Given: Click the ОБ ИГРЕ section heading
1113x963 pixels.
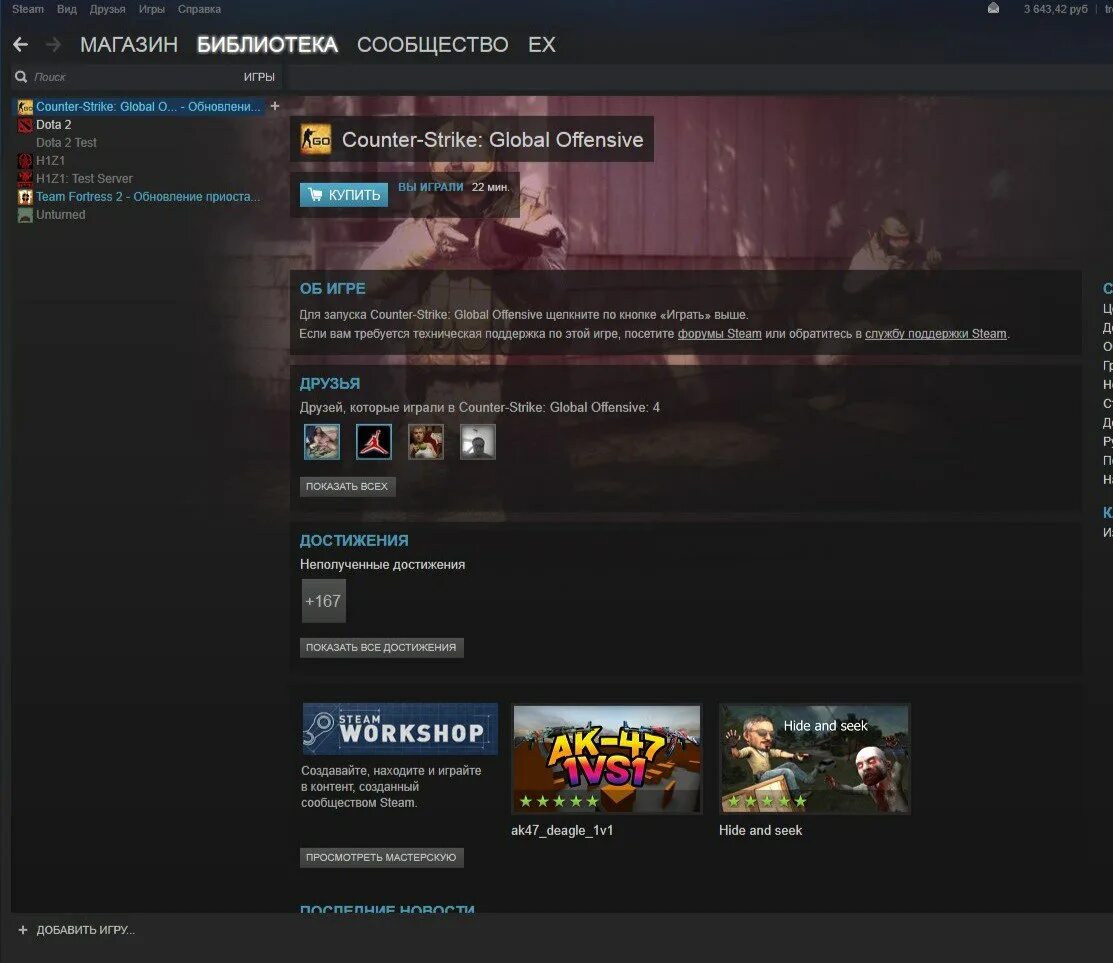Looking at the screenshot, I should click(x=332, y=289).
